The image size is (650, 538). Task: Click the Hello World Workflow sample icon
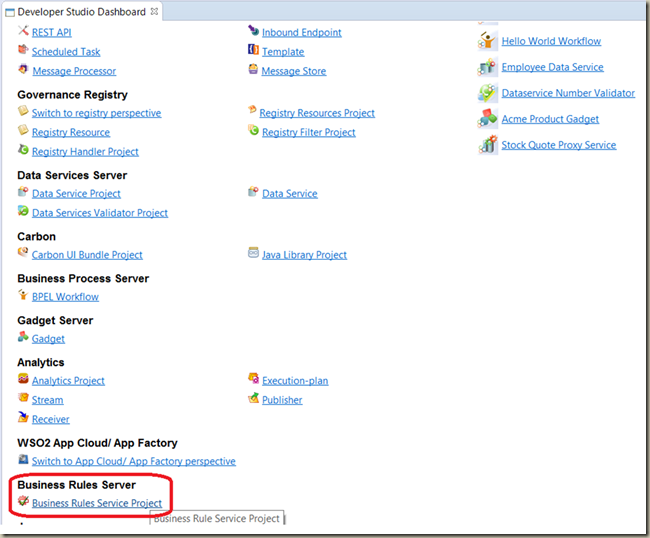(487, 41)
